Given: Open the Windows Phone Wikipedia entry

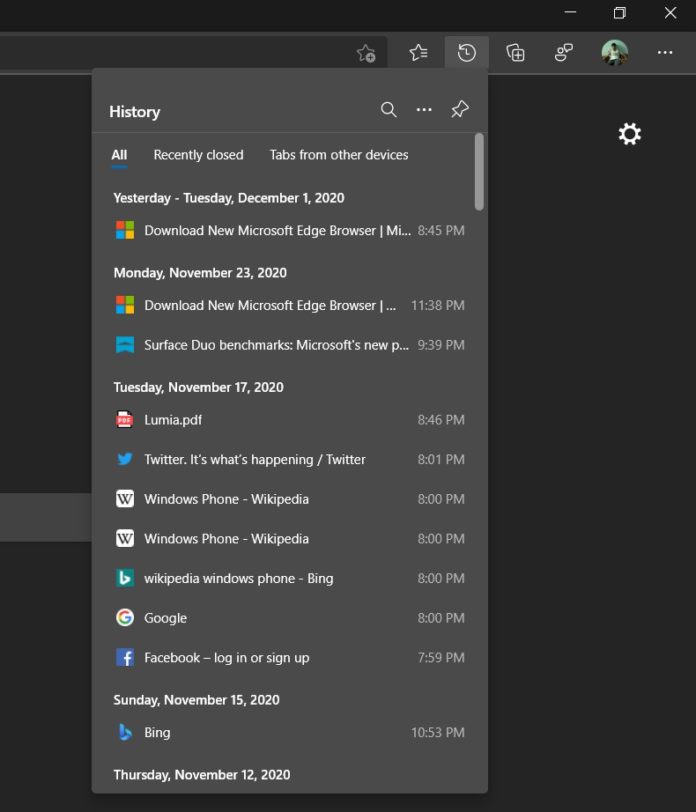Looking at the screenshot, I should pyautogui.click(x=227, y=499).
